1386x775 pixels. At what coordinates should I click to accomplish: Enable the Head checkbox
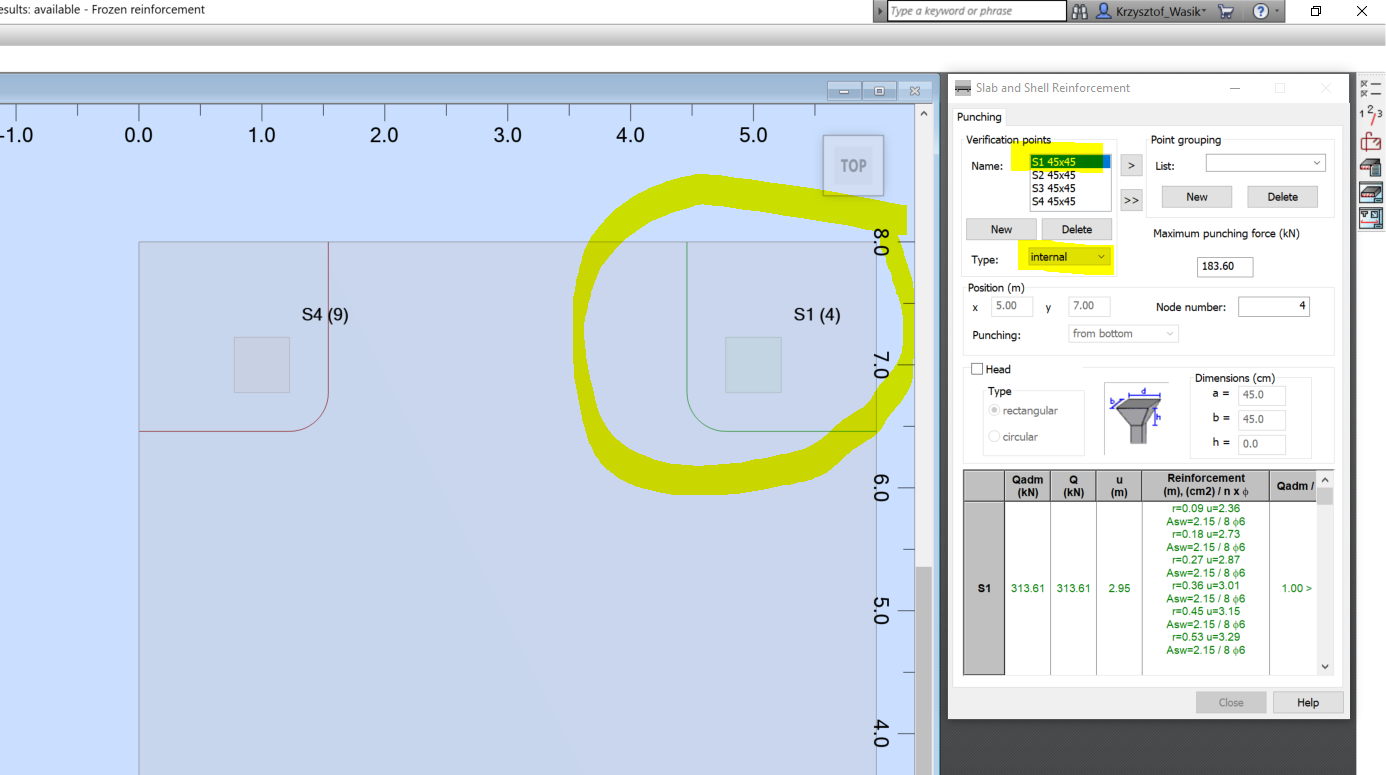[977, 369]
